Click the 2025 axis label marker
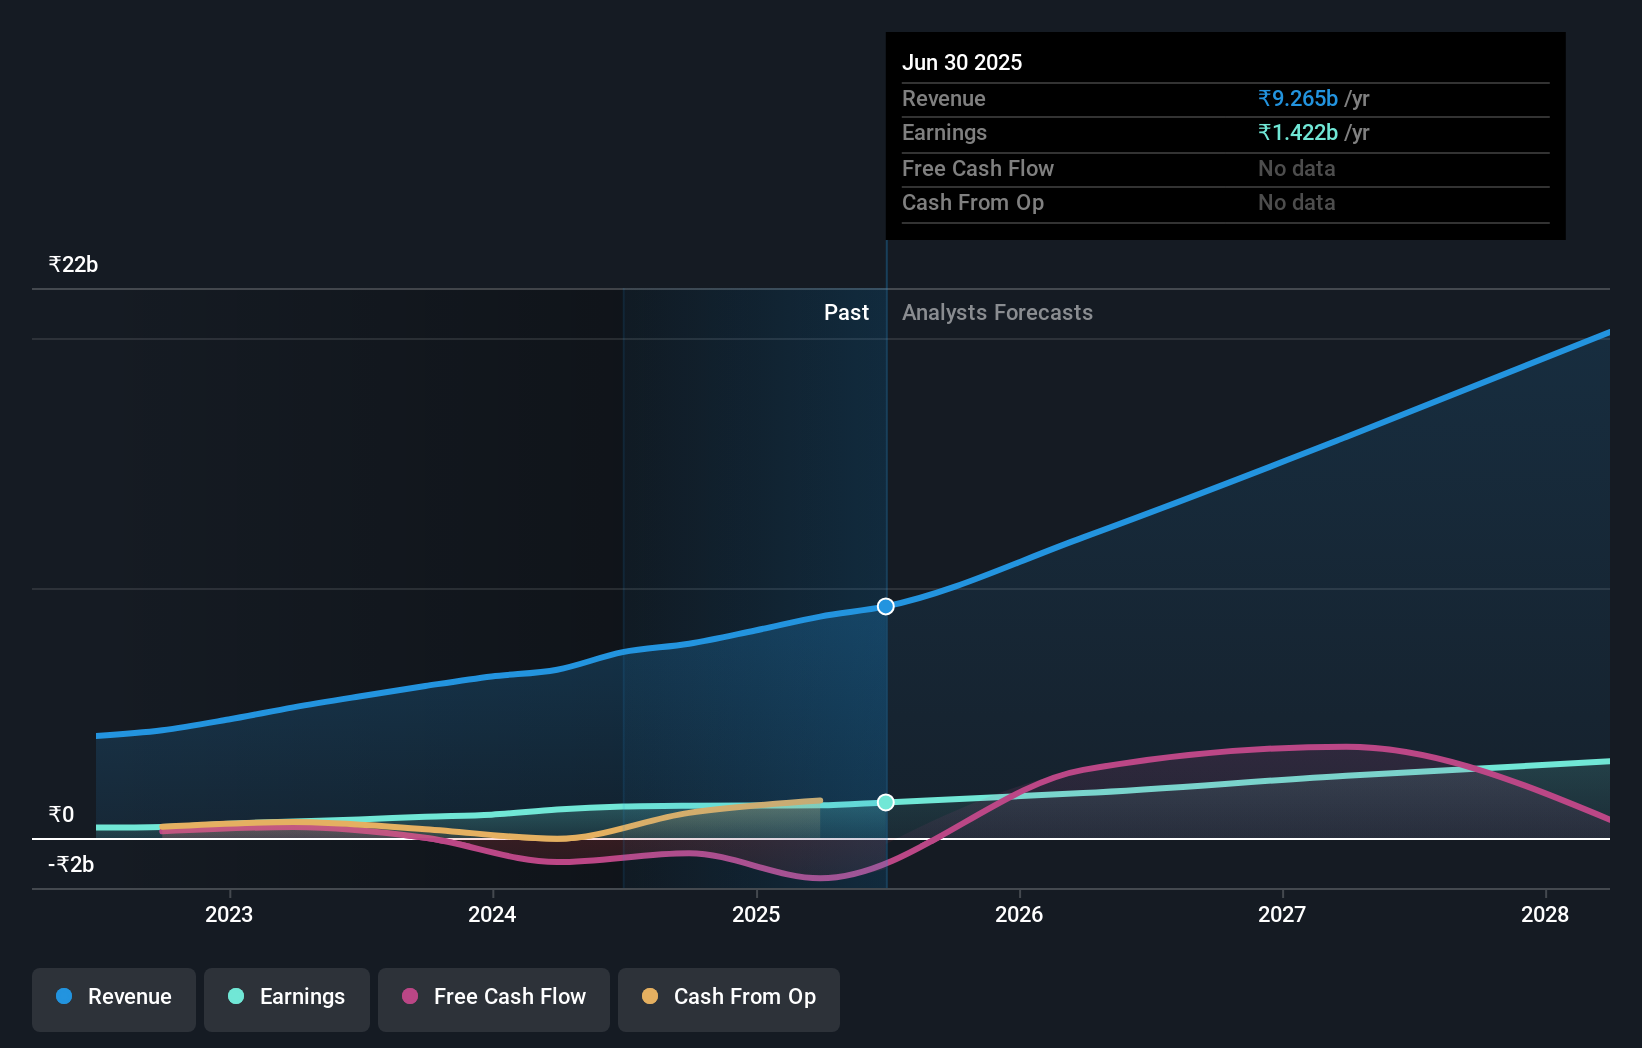This screenshot has height=1048, width=1642. click(756, 914)
